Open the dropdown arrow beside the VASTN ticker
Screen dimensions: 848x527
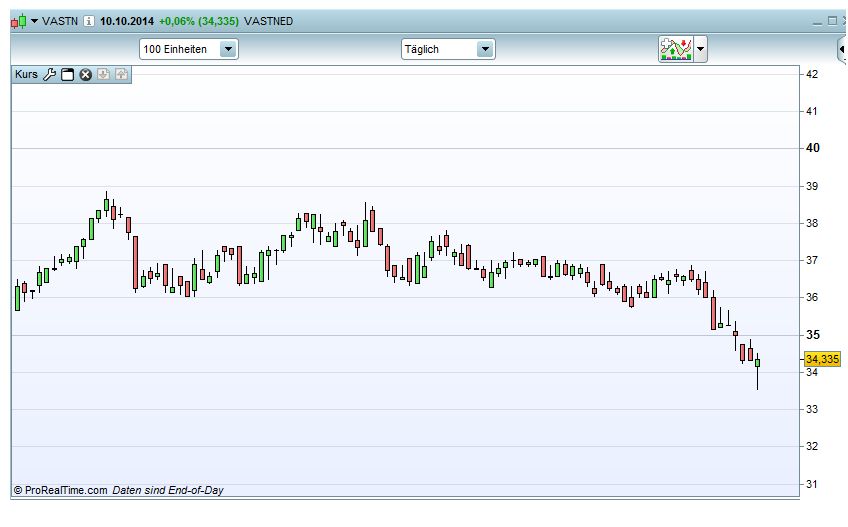(x=34, y=21)
